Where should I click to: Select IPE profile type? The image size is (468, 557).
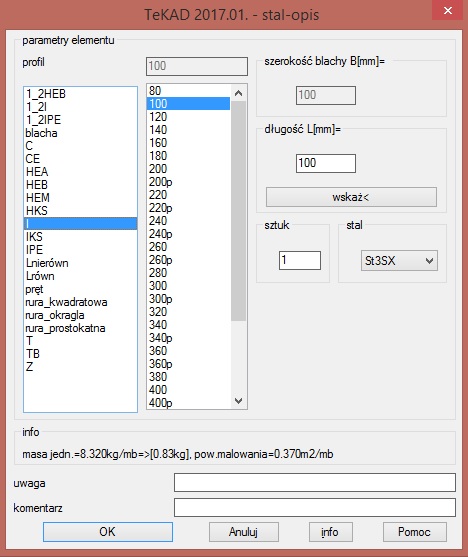pos(80,250)
